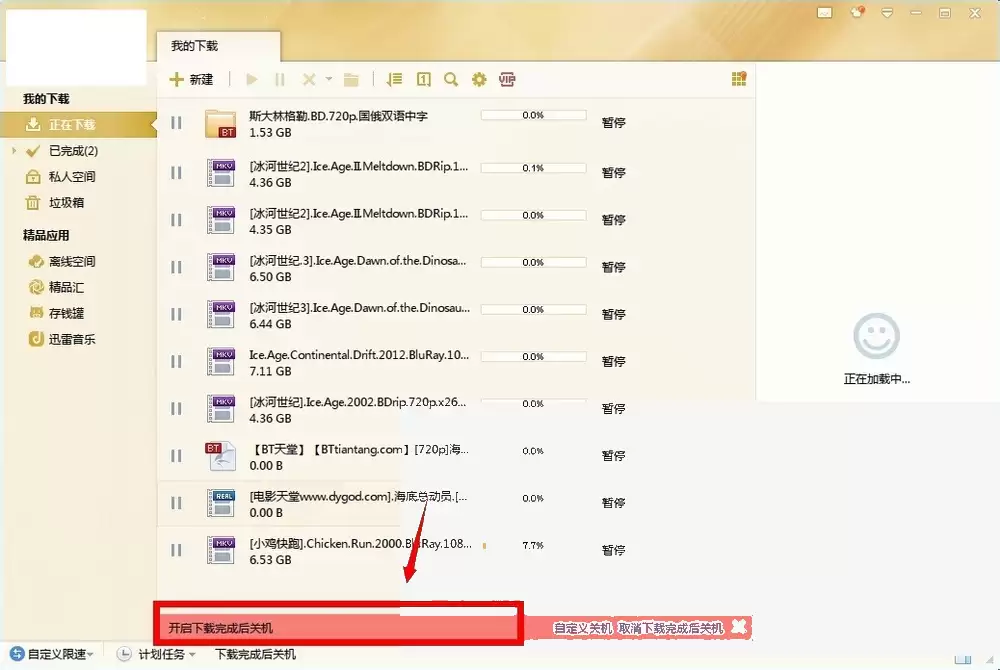This screenshot has height=670, width=1000.
Task: Click 自定义关机 link
Action: (x=583, y=629)
